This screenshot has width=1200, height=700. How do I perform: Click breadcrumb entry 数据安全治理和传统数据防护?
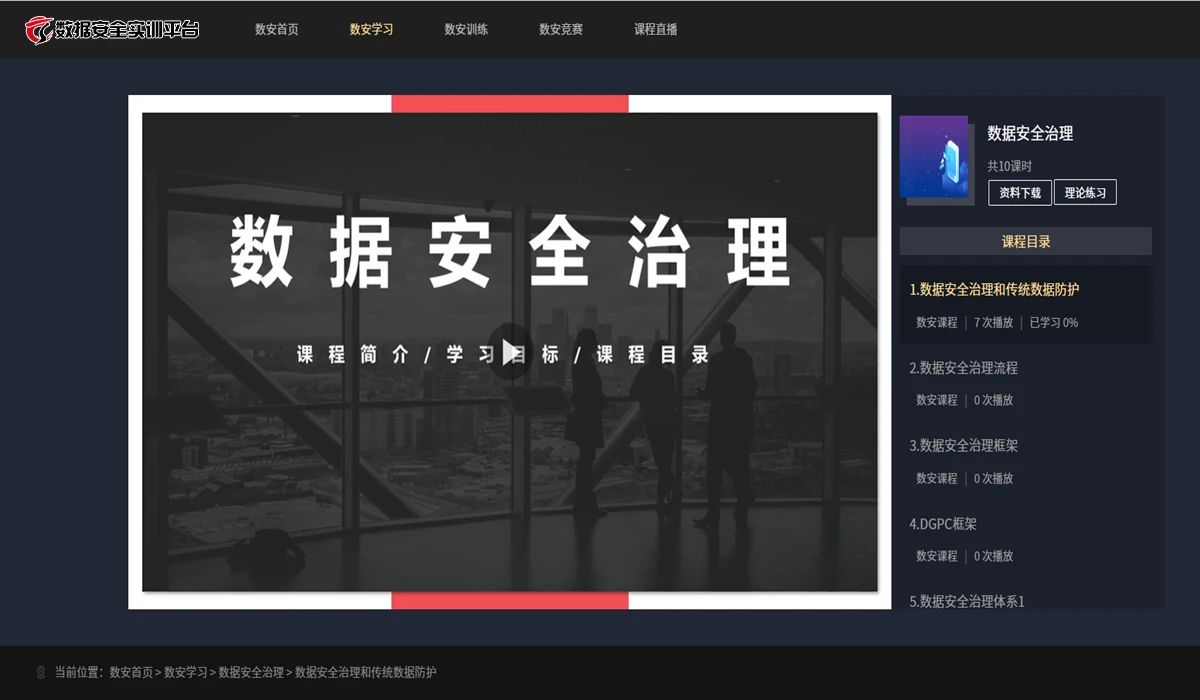(366, 672)
